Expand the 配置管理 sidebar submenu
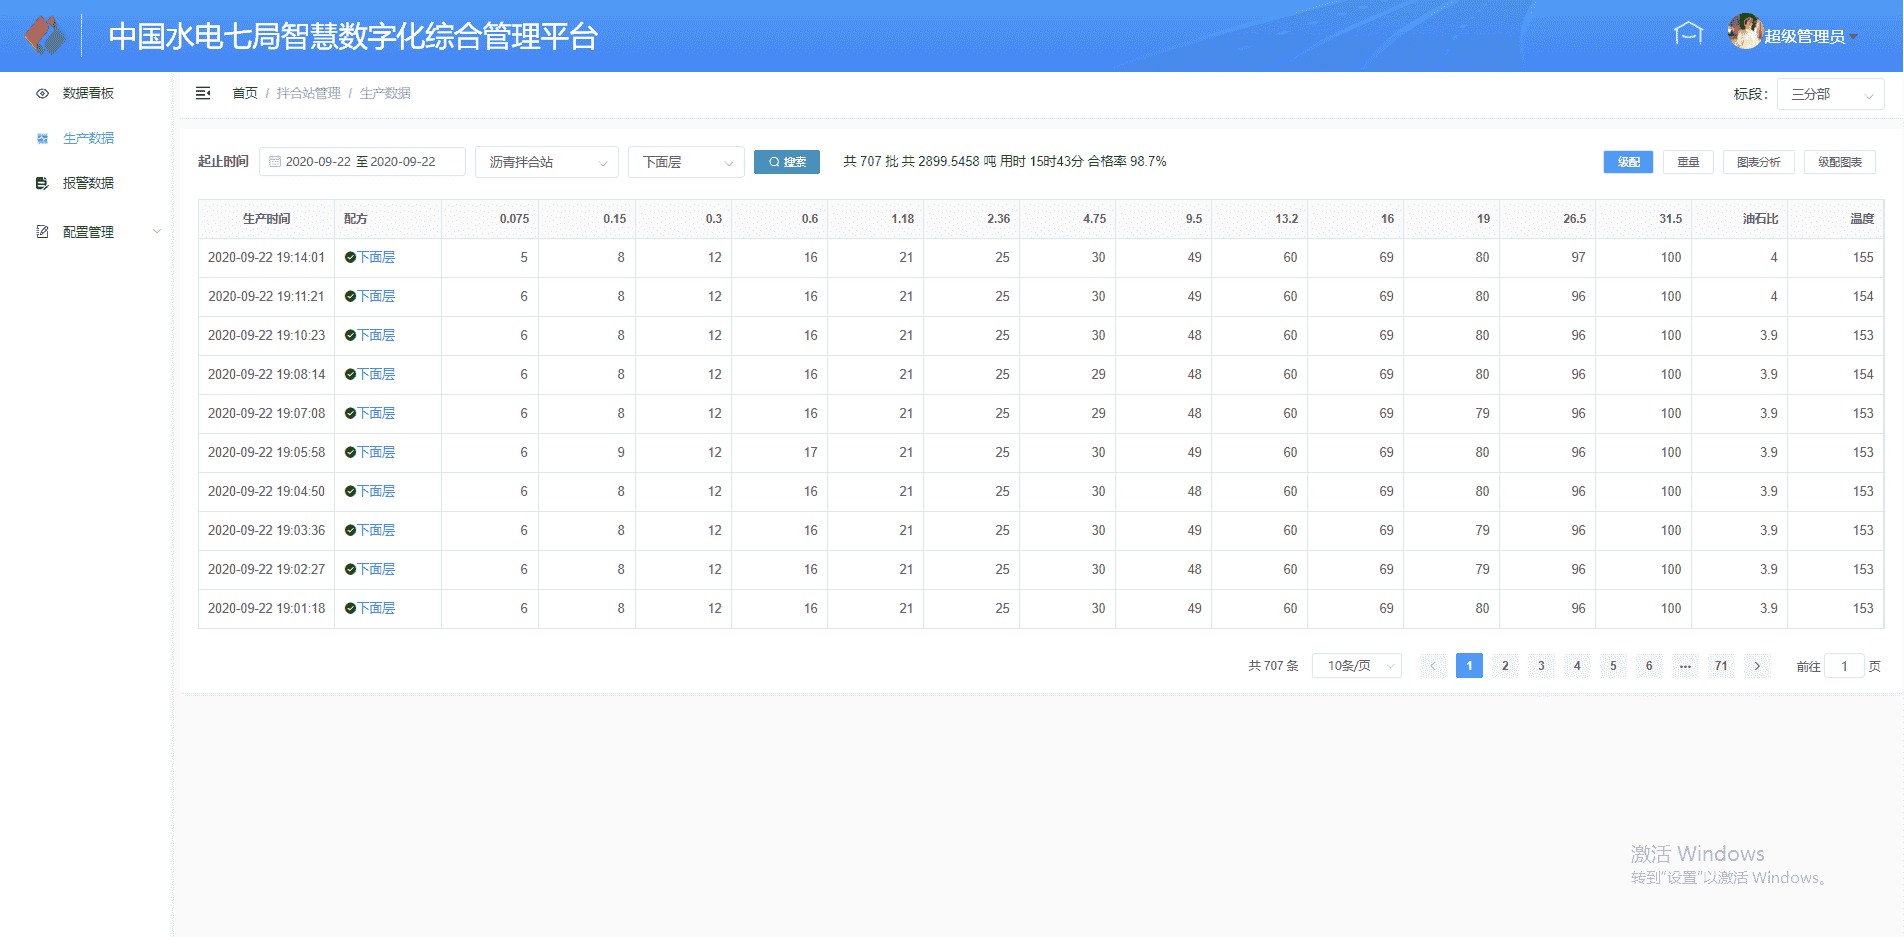Viewport: 1904px width, 937px height. (x=98, y=232)
